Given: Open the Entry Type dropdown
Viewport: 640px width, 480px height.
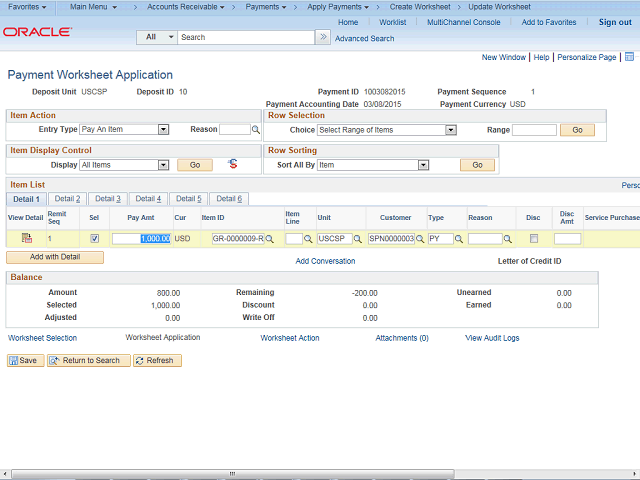Looking at the screenshot, I should [163, 130].
